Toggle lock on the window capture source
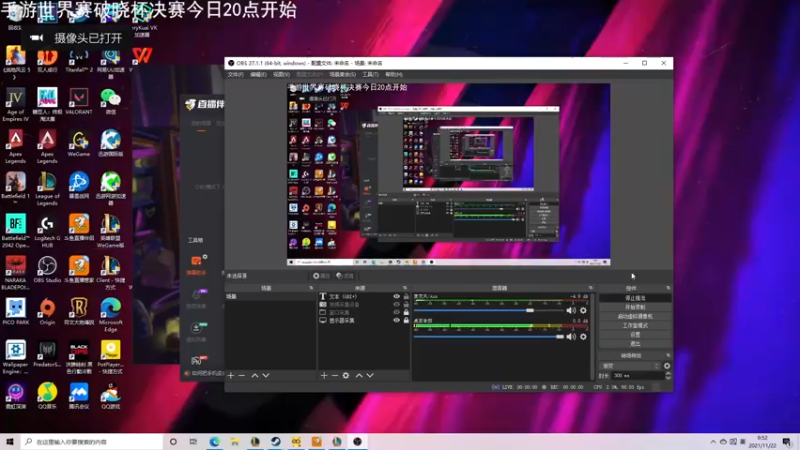 [406, 312]
